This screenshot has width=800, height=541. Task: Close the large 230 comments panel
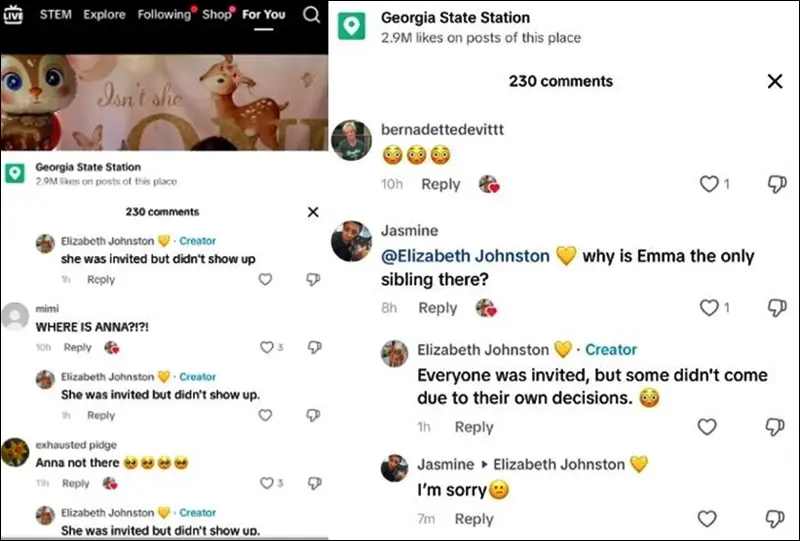coord(775,82)
